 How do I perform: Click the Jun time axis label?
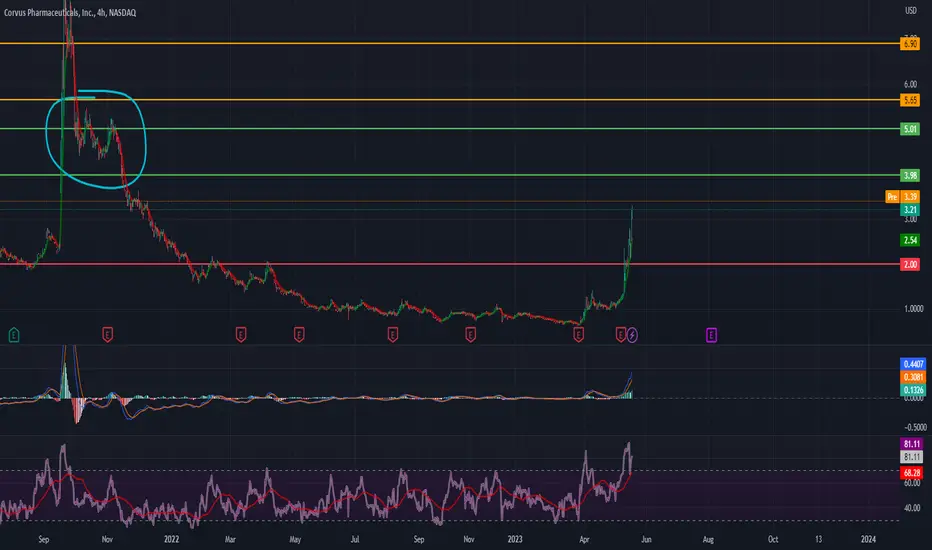tap(646, 539)
